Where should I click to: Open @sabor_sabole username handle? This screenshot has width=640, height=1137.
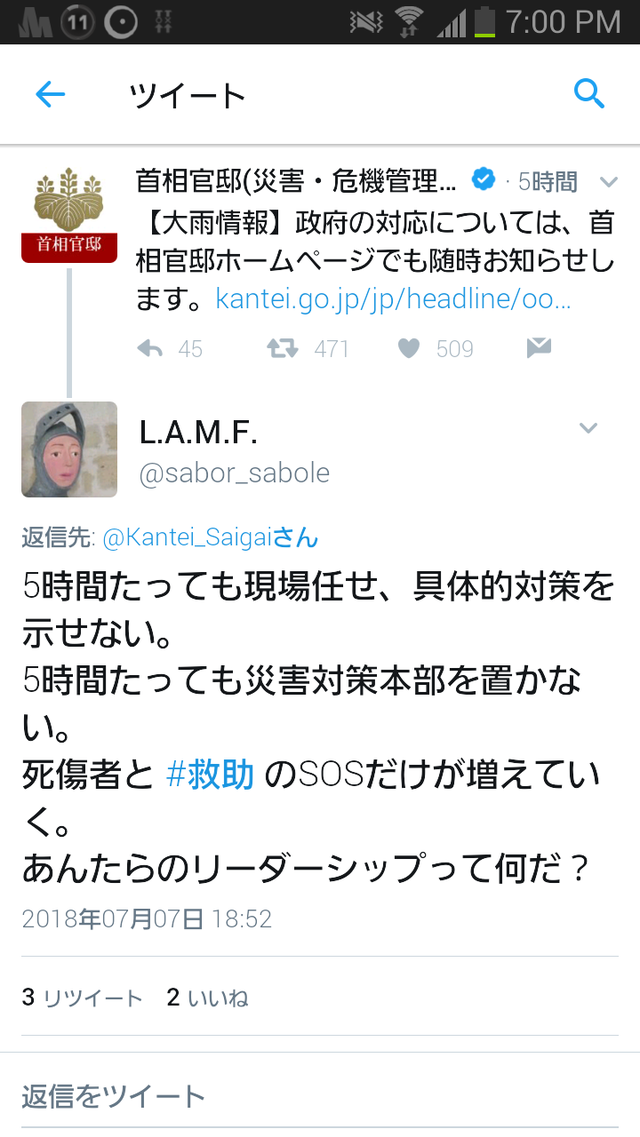click(x=234, y=473)
